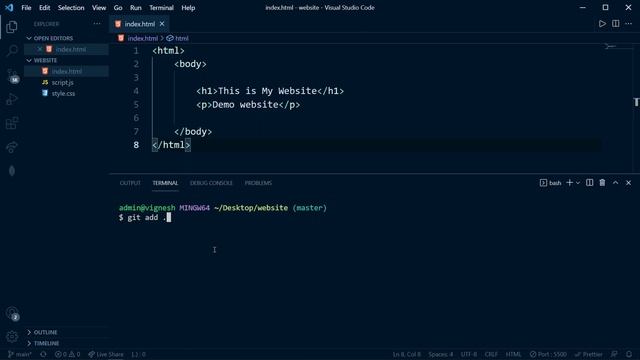The height and width of the screenshot is (360, 640).
Task: Click Port: 5500 Live Server status
Action: pyautogui.click(x=548, y=354)
